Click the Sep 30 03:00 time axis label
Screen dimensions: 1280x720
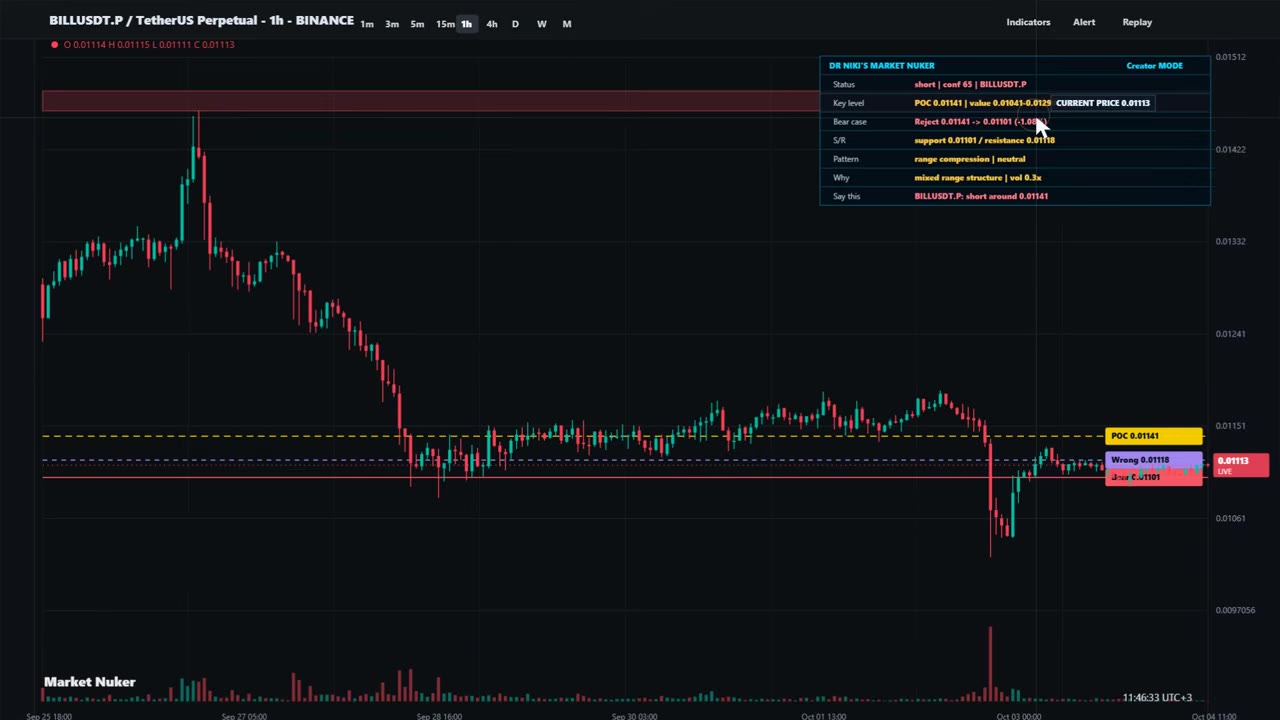[634, 716]
